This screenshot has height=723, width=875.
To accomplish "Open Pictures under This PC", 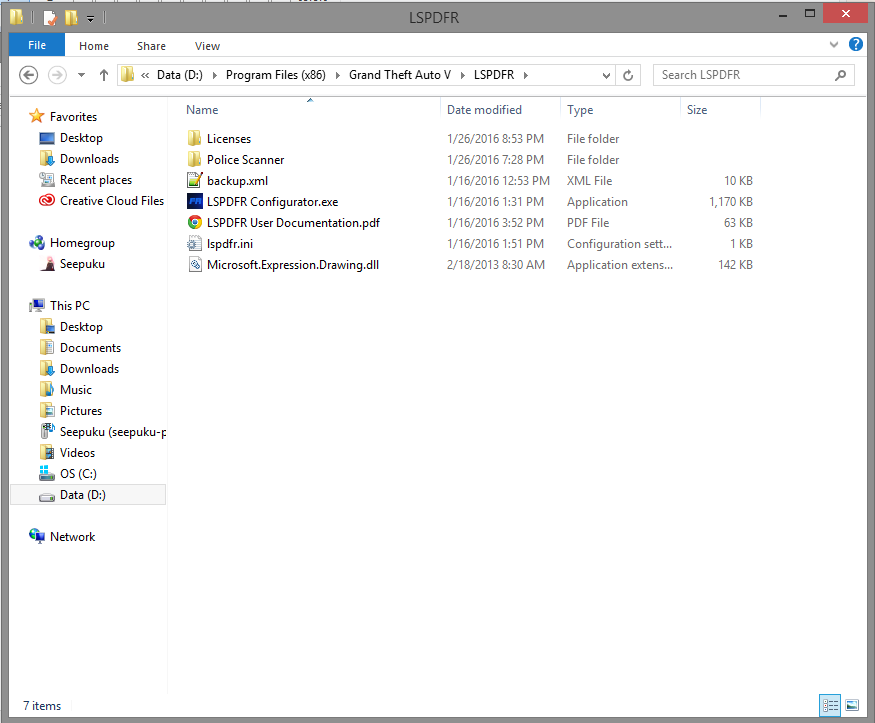I will click(x=81, y=411).
